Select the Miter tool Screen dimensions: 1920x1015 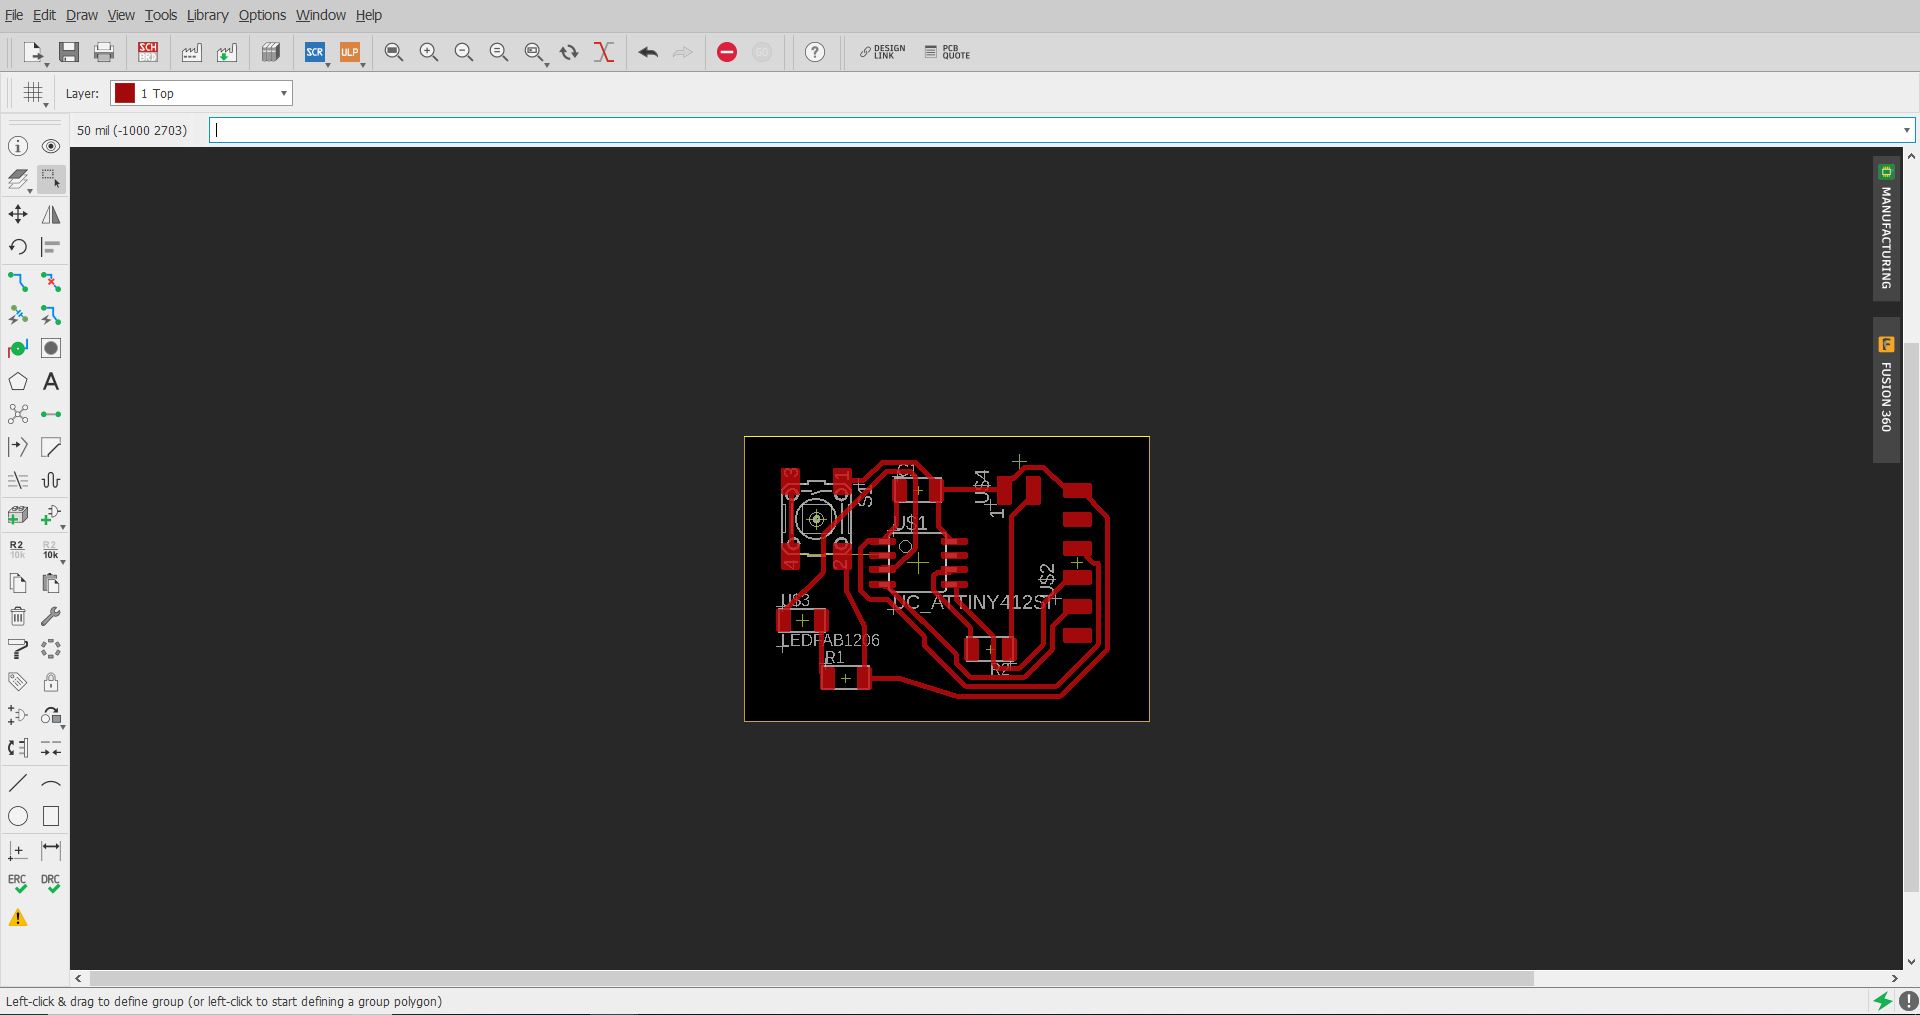(x=51, y=447)
